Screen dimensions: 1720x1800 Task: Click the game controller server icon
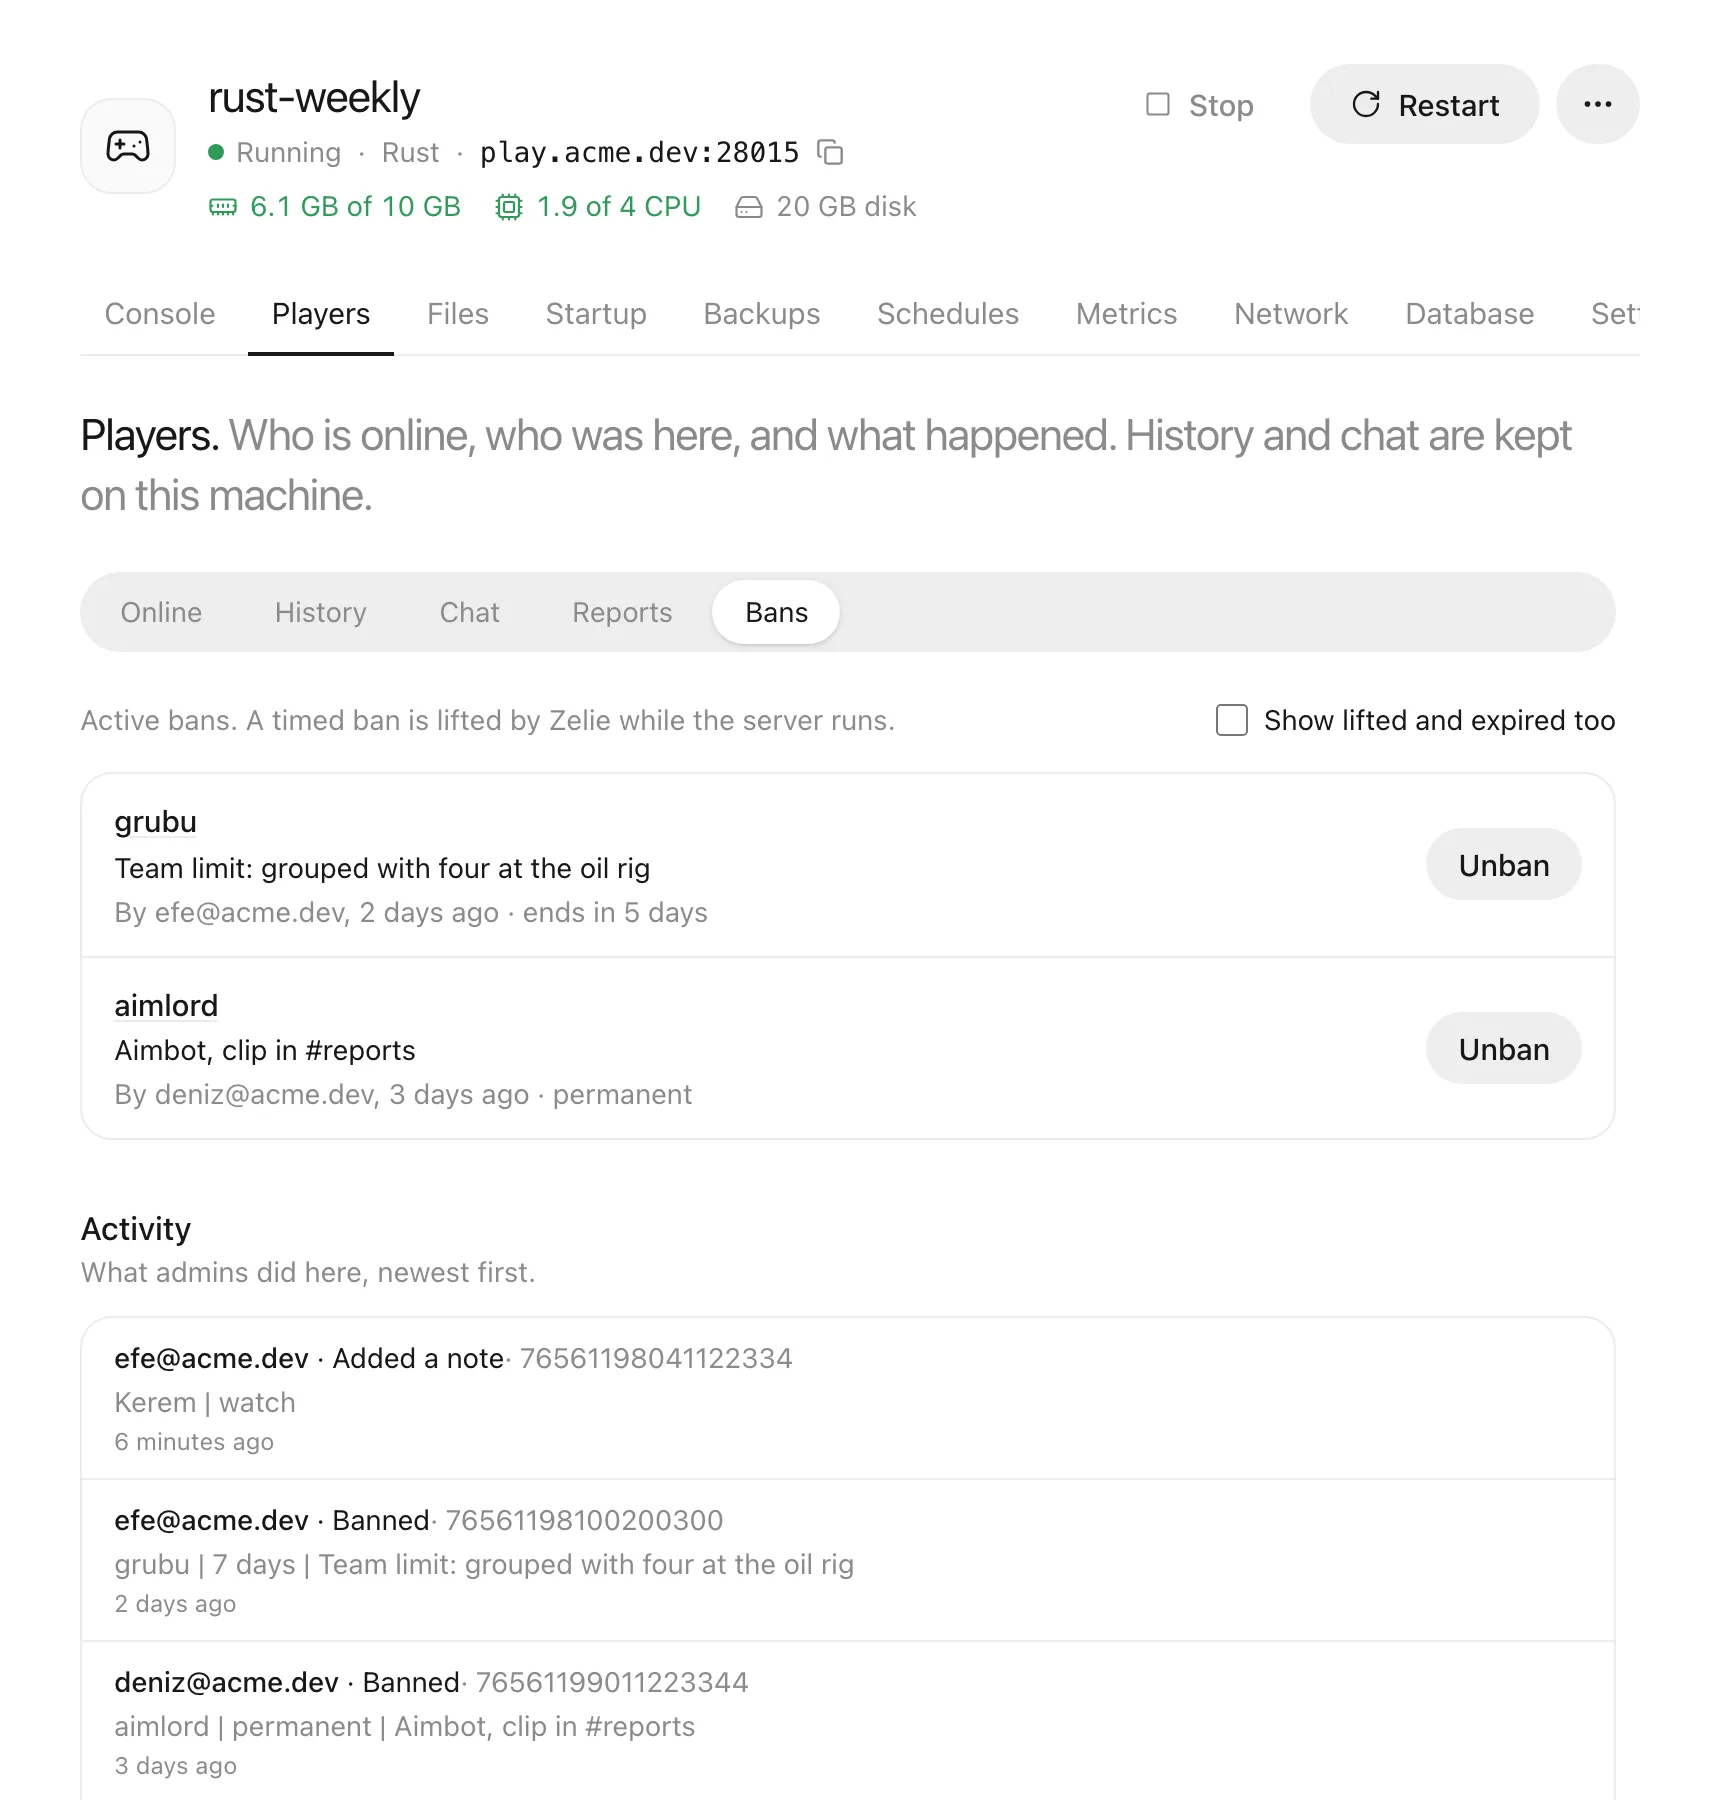pyautogui.click(x=128, y=146)
